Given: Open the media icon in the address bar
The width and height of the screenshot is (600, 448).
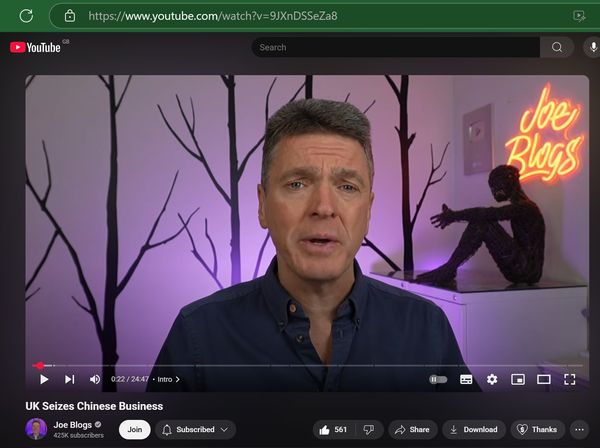Looking at the screenshot, I should tap(579, 16).
